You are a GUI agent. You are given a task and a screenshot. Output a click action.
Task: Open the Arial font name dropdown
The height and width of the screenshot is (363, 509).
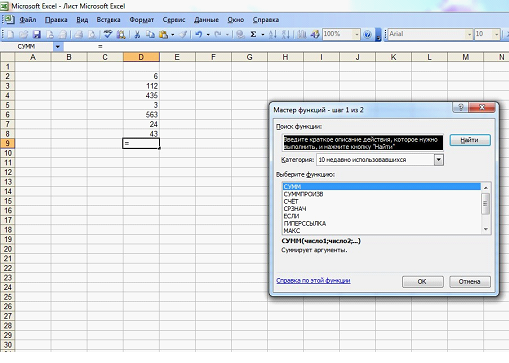(x=469, y=34)
